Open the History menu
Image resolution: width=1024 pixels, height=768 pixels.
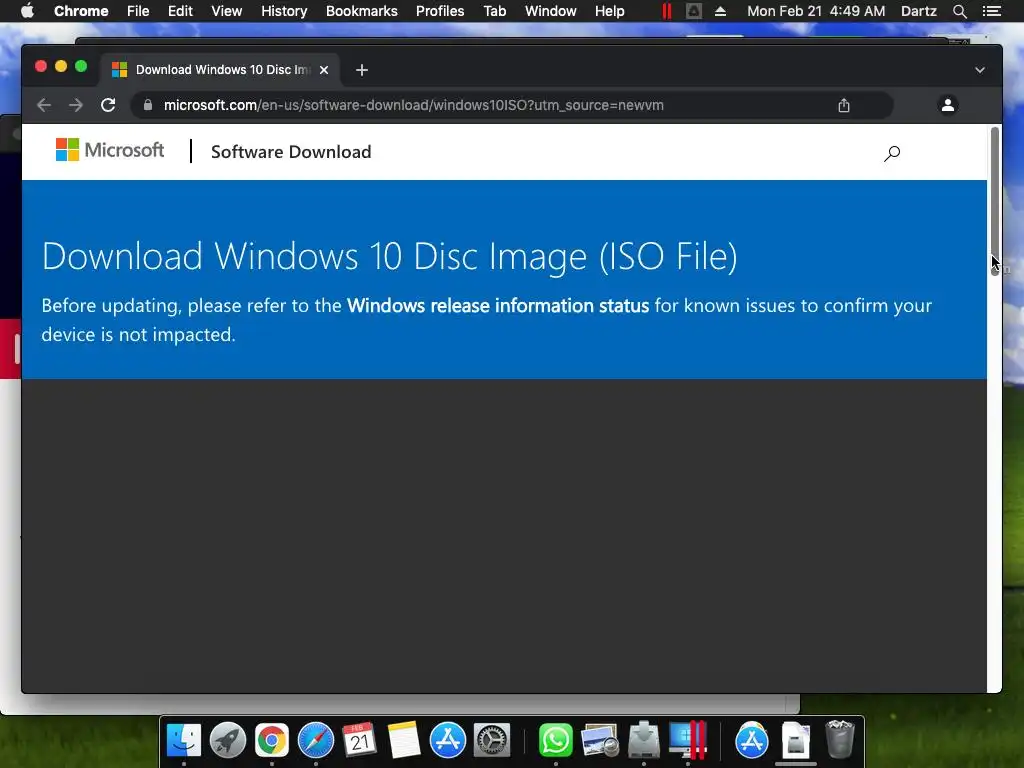pyautogui.click(x=284, y=11)
